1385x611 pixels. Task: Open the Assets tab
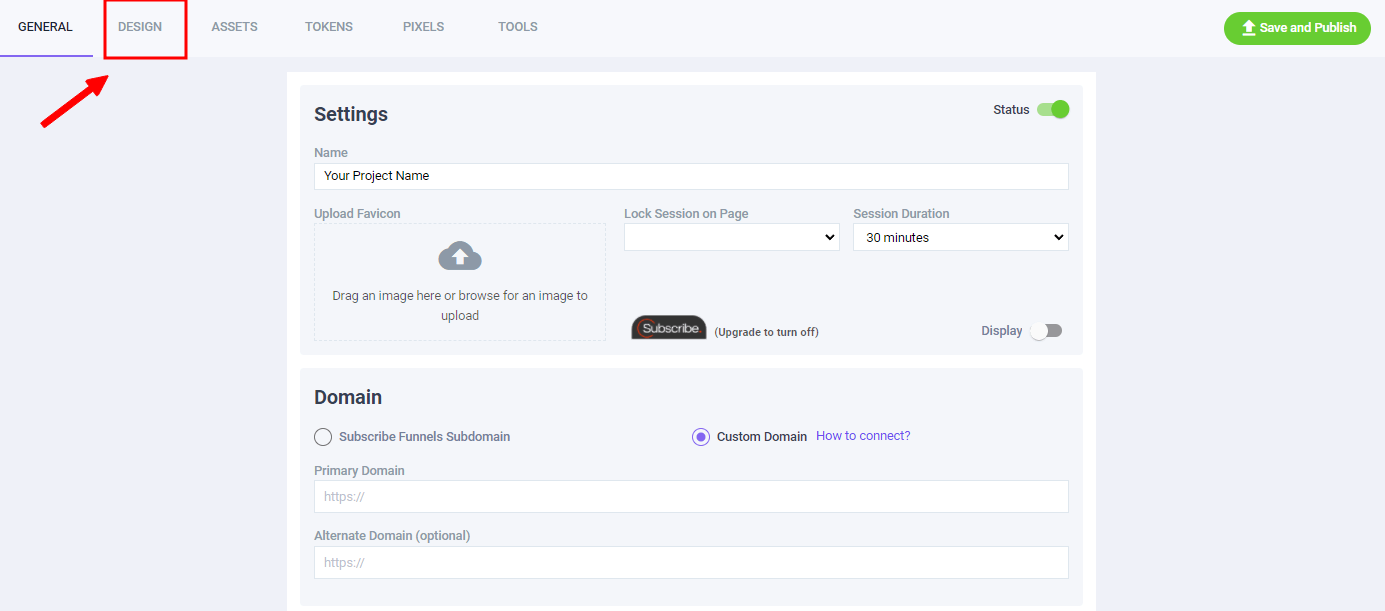tap(234, 27)
